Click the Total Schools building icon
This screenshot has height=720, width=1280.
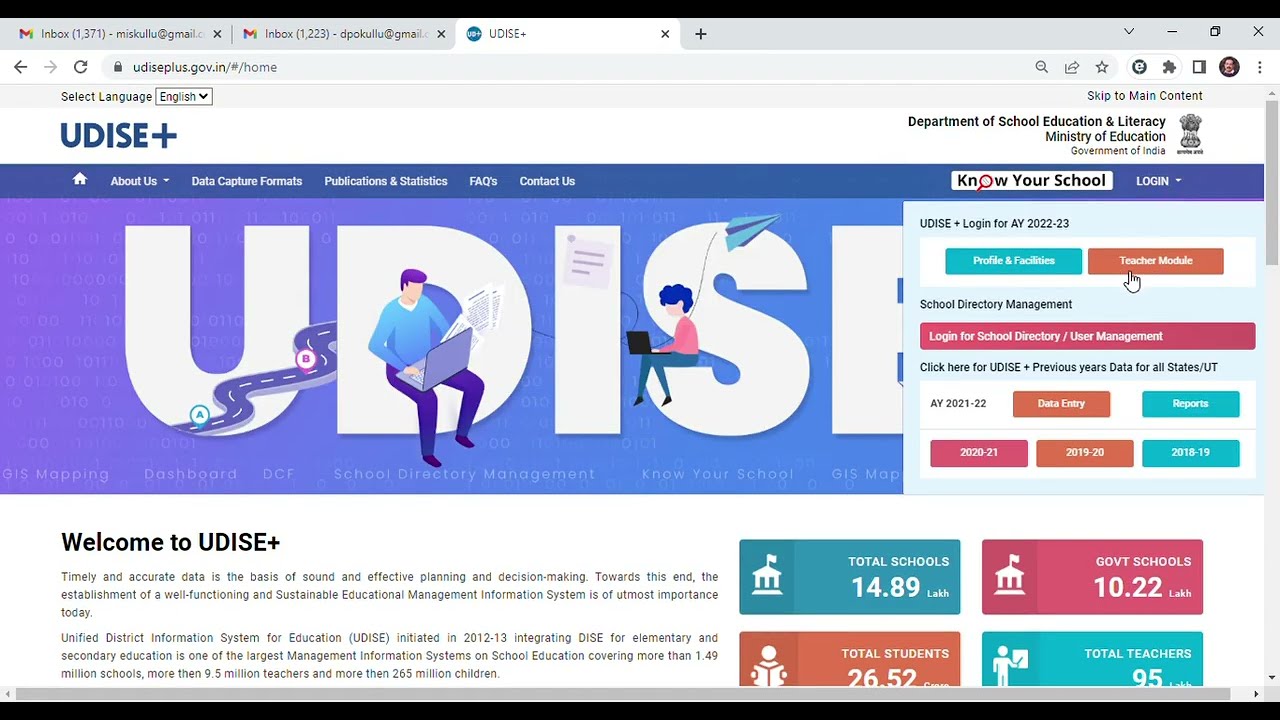767,577
